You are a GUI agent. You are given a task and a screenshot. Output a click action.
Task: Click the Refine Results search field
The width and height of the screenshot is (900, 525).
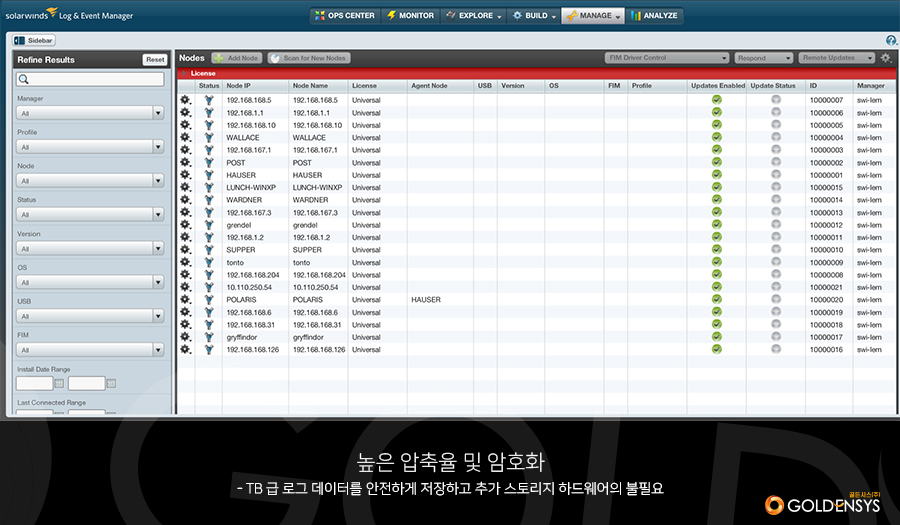pos(90,79)
